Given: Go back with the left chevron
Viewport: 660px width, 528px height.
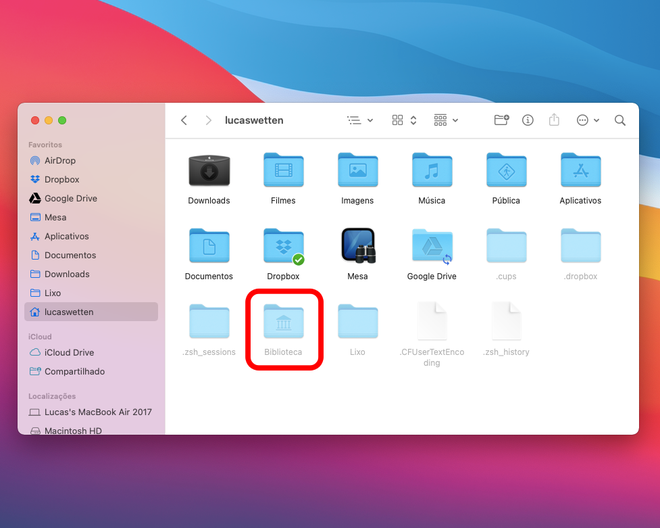Looking at the screenshot, I should [x=184, y=120].
